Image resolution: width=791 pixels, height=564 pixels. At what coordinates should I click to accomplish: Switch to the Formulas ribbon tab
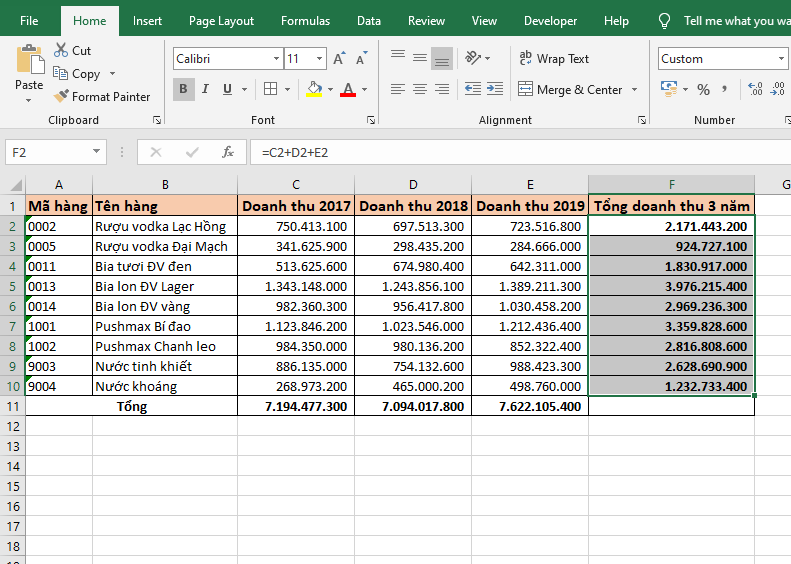305,21
